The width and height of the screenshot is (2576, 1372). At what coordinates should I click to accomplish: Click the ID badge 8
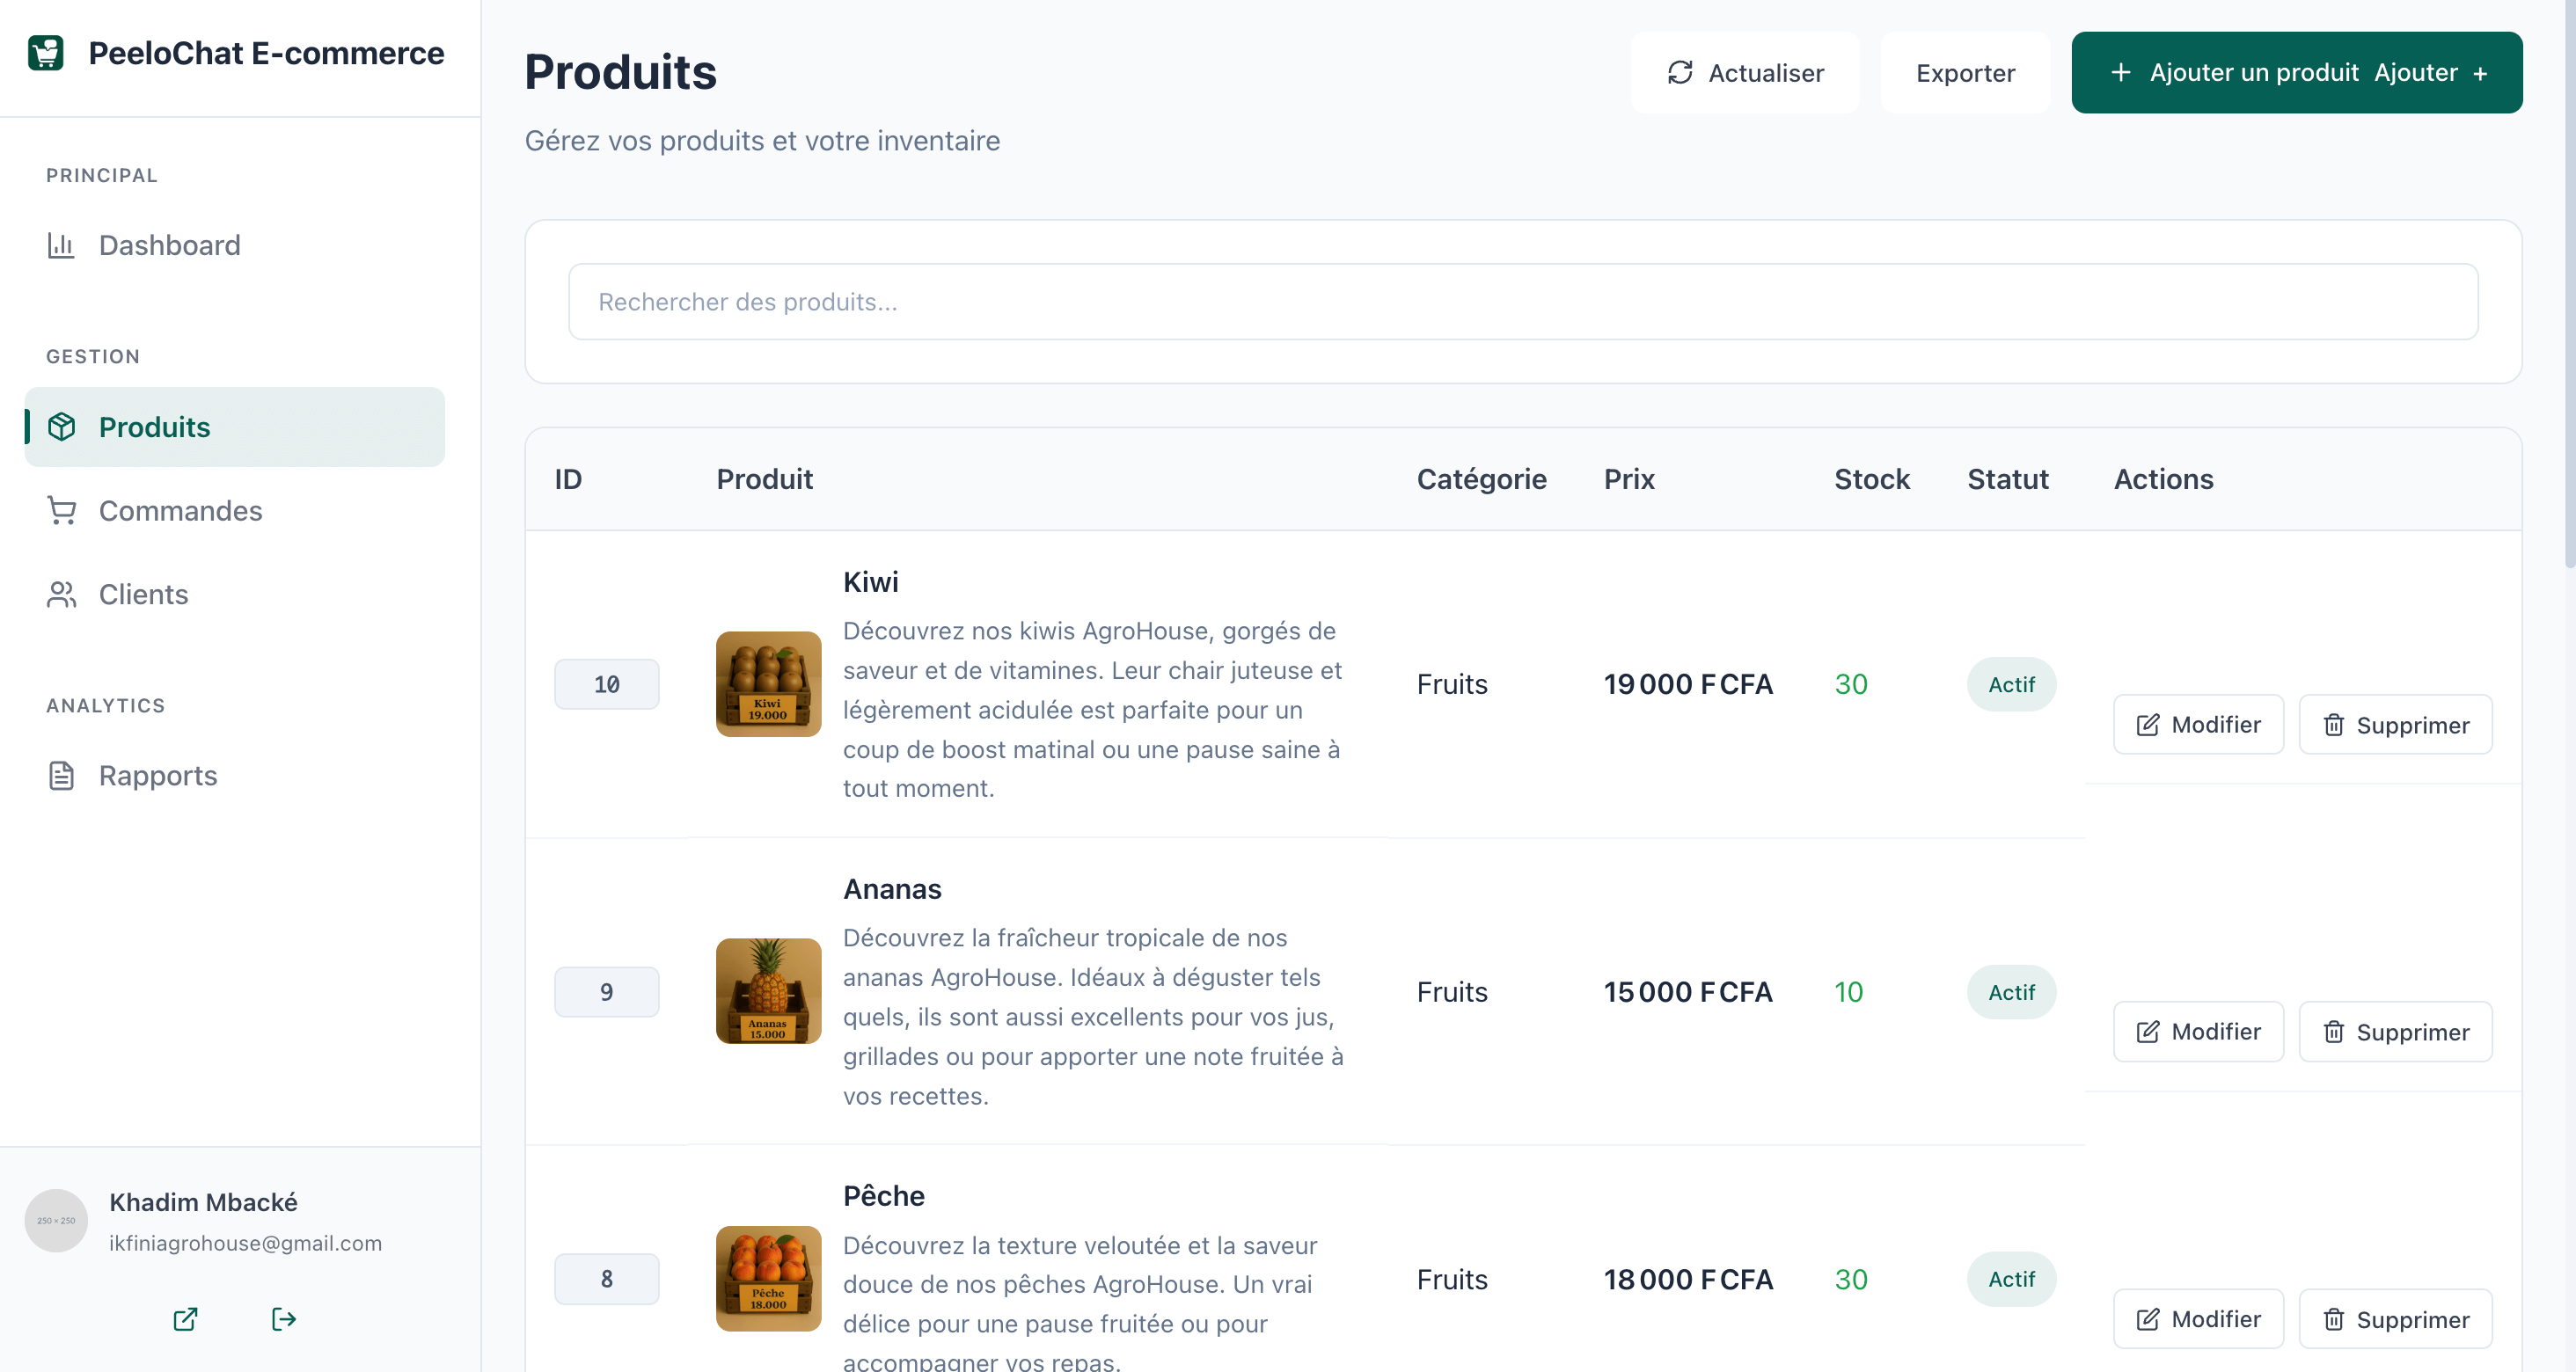[606, 1278]
